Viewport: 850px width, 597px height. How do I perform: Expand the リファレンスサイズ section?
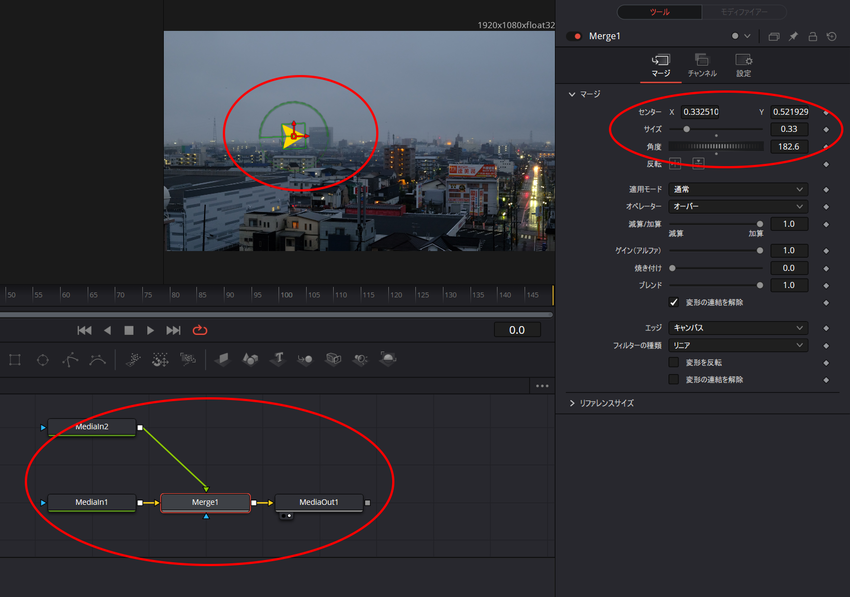click(x=572, y=403)
